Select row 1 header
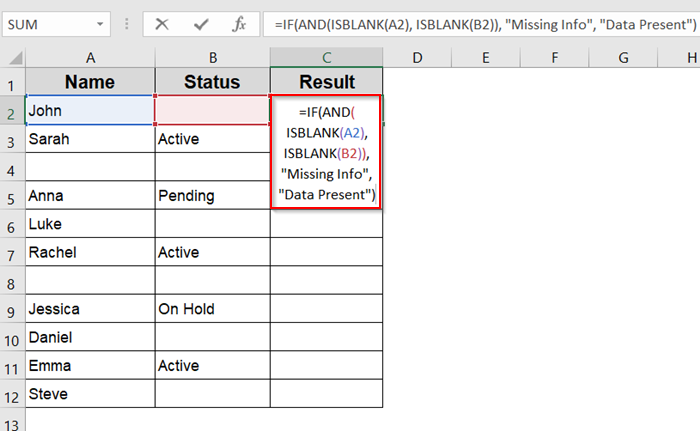The width and height of the screenshot is (700, 431). pos(12,82)
